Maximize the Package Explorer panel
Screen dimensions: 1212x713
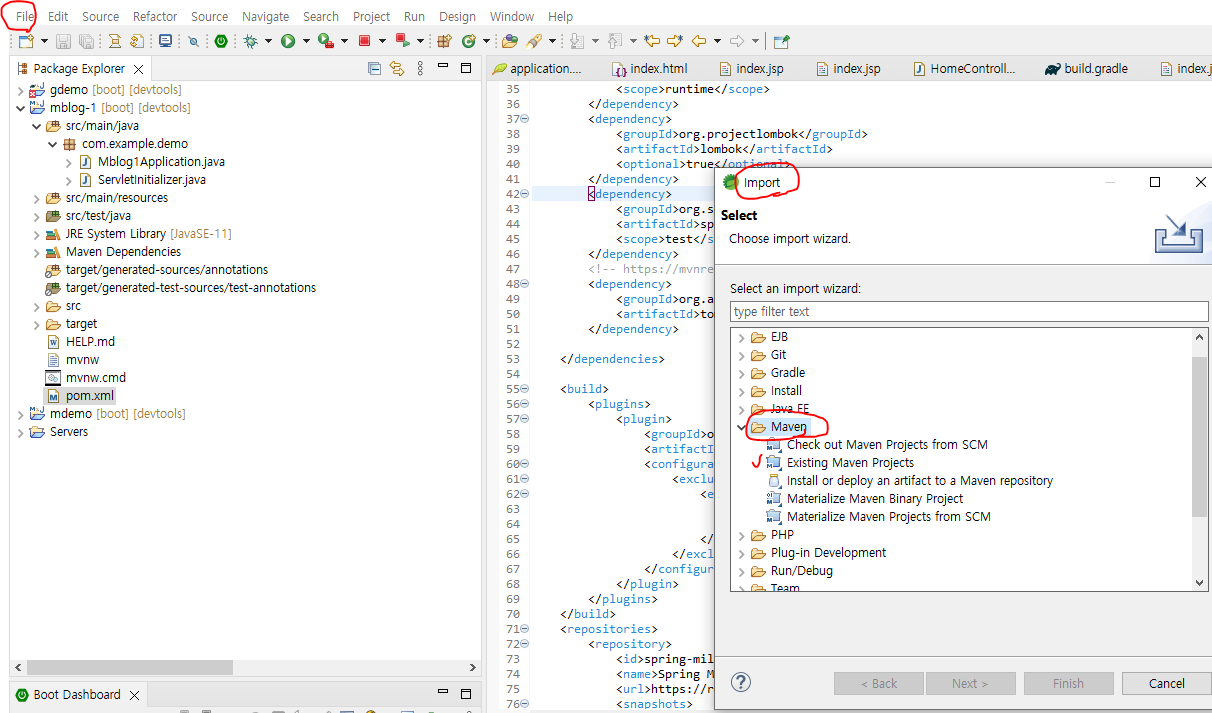[466, 68]
